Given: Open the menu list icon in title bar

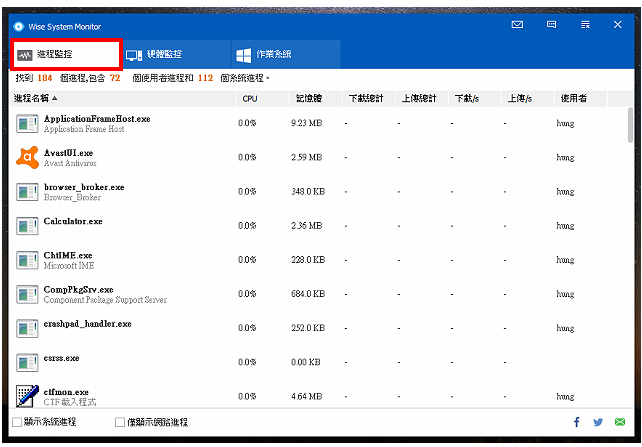Looking at the screenshot, I should pyautogui.click(x=585, y=25).
